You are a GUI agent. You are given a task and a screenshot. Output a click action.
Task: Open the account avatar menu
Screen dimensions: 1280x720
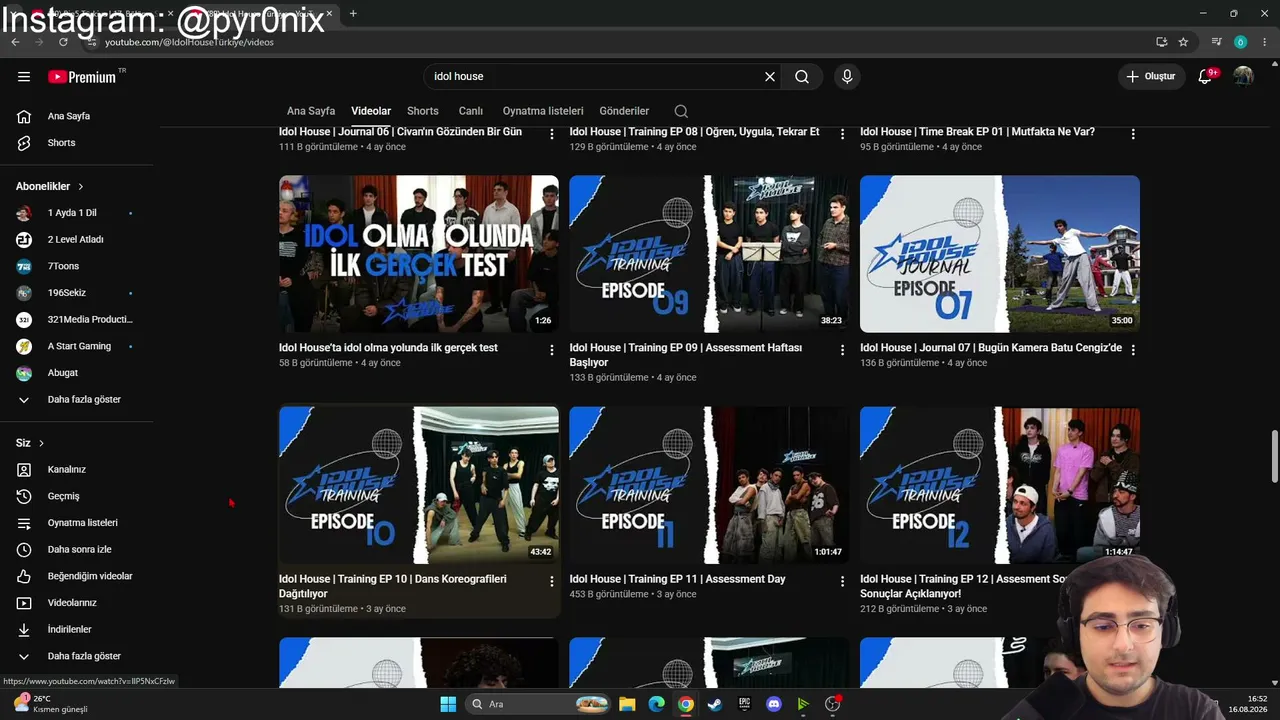(1243, 76)
